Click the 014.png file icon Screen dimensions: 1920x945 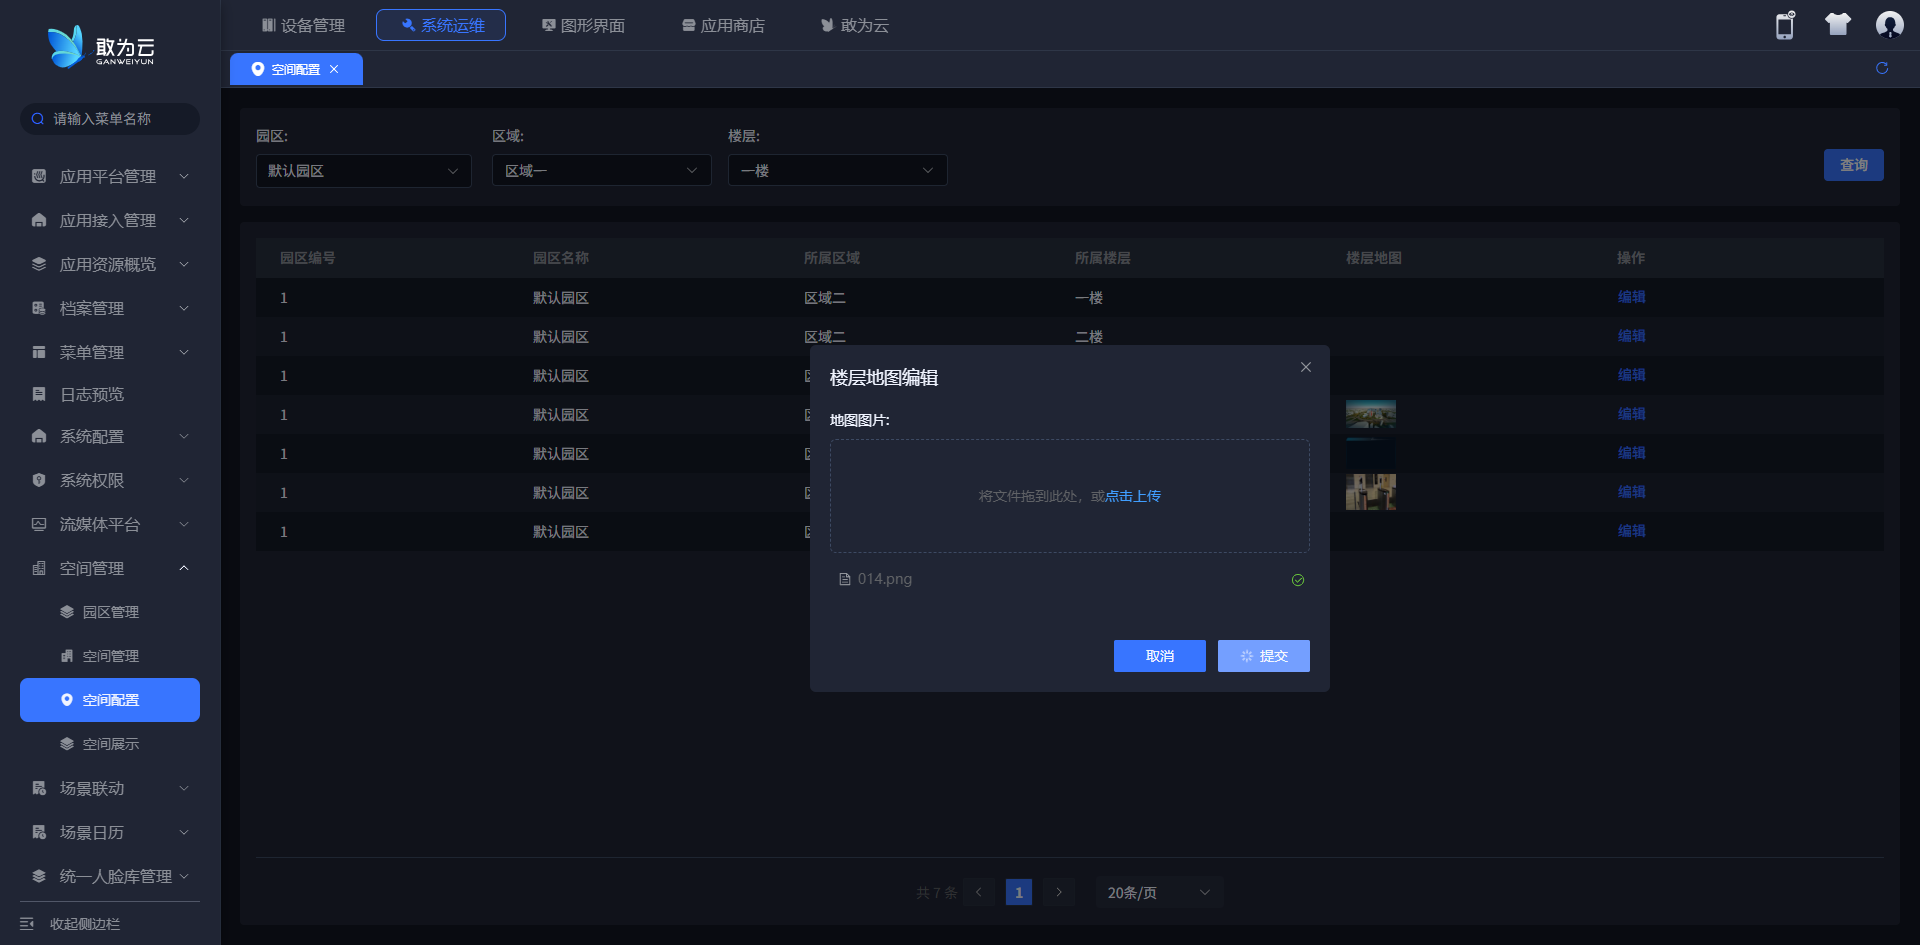click(x=845, y=579)
